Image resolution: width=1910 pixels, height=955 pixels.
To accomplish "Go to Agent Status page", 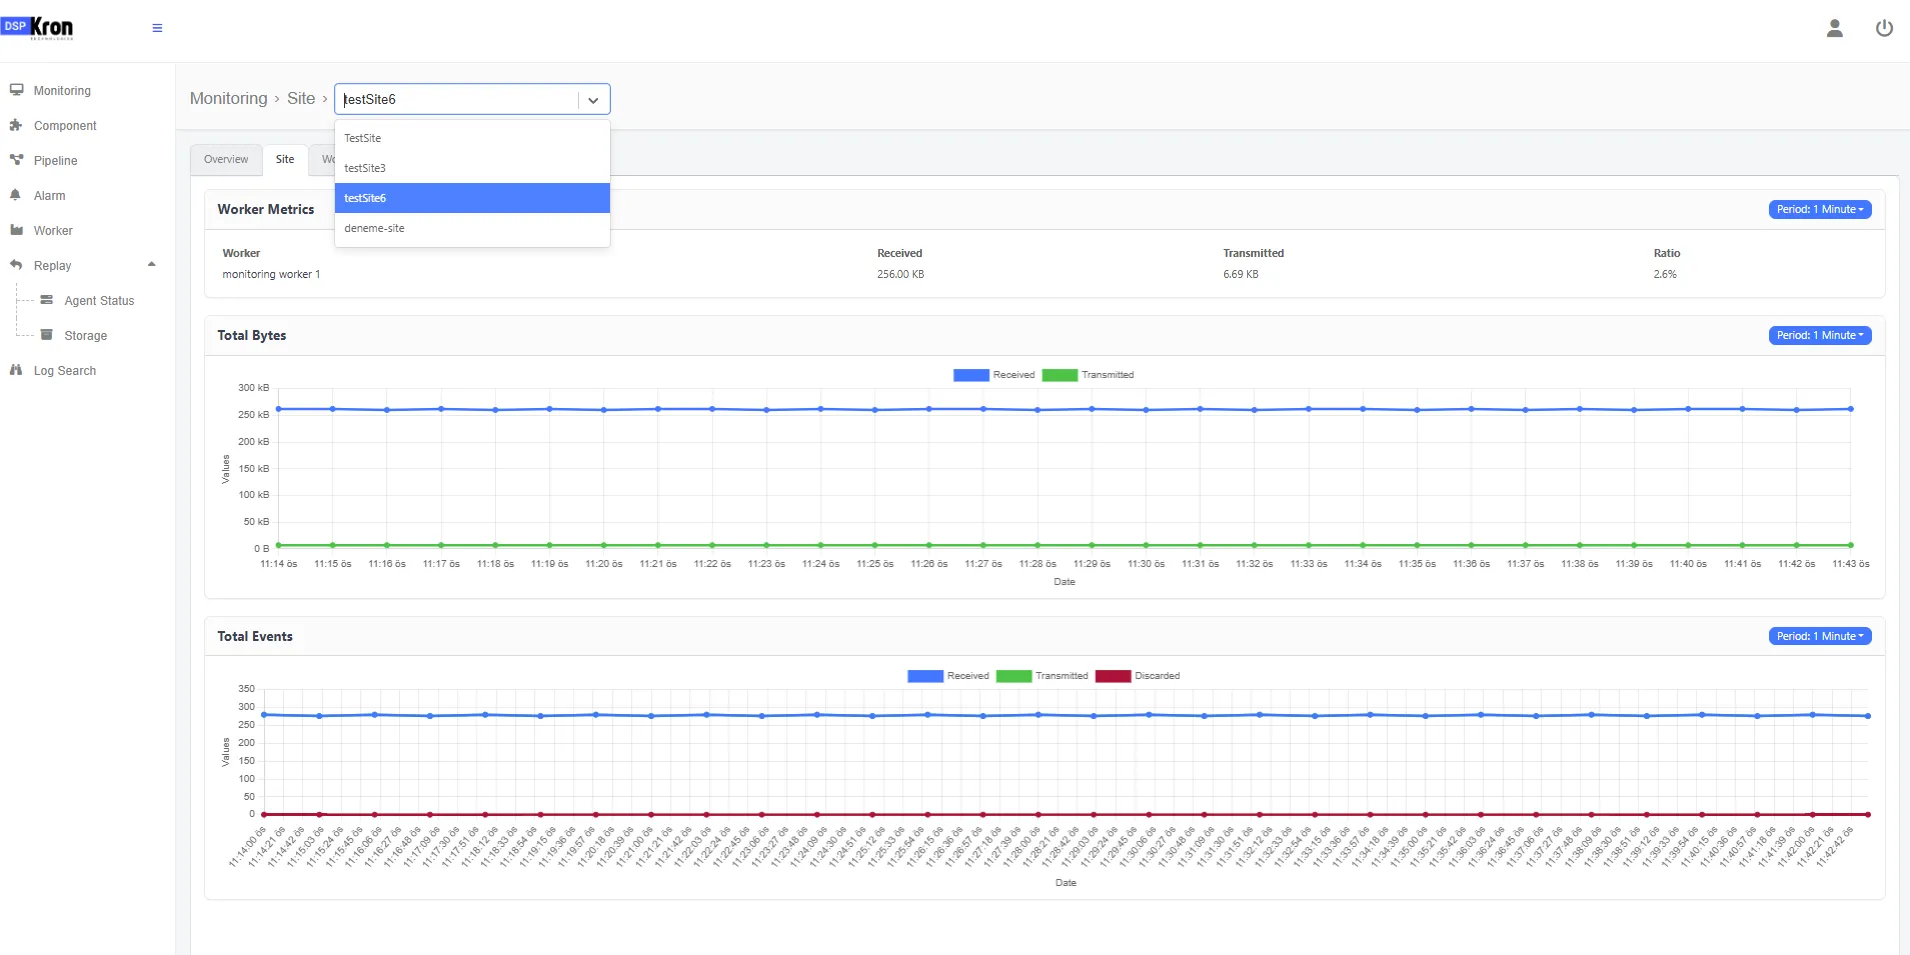I will tap(99, 301).
